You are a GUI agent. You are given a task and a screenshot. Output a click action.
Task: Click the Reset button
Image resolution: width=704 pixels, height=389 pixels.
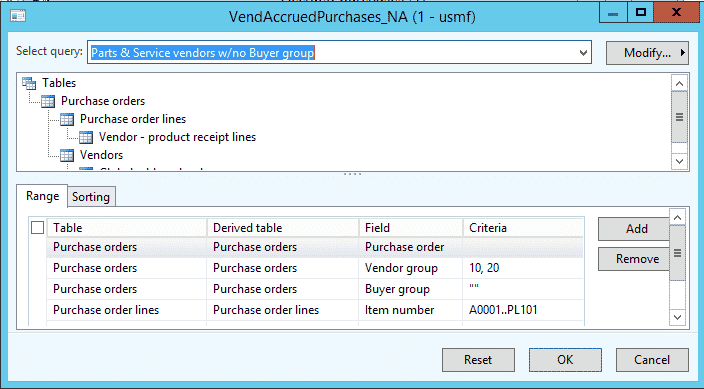coord(478,360)
